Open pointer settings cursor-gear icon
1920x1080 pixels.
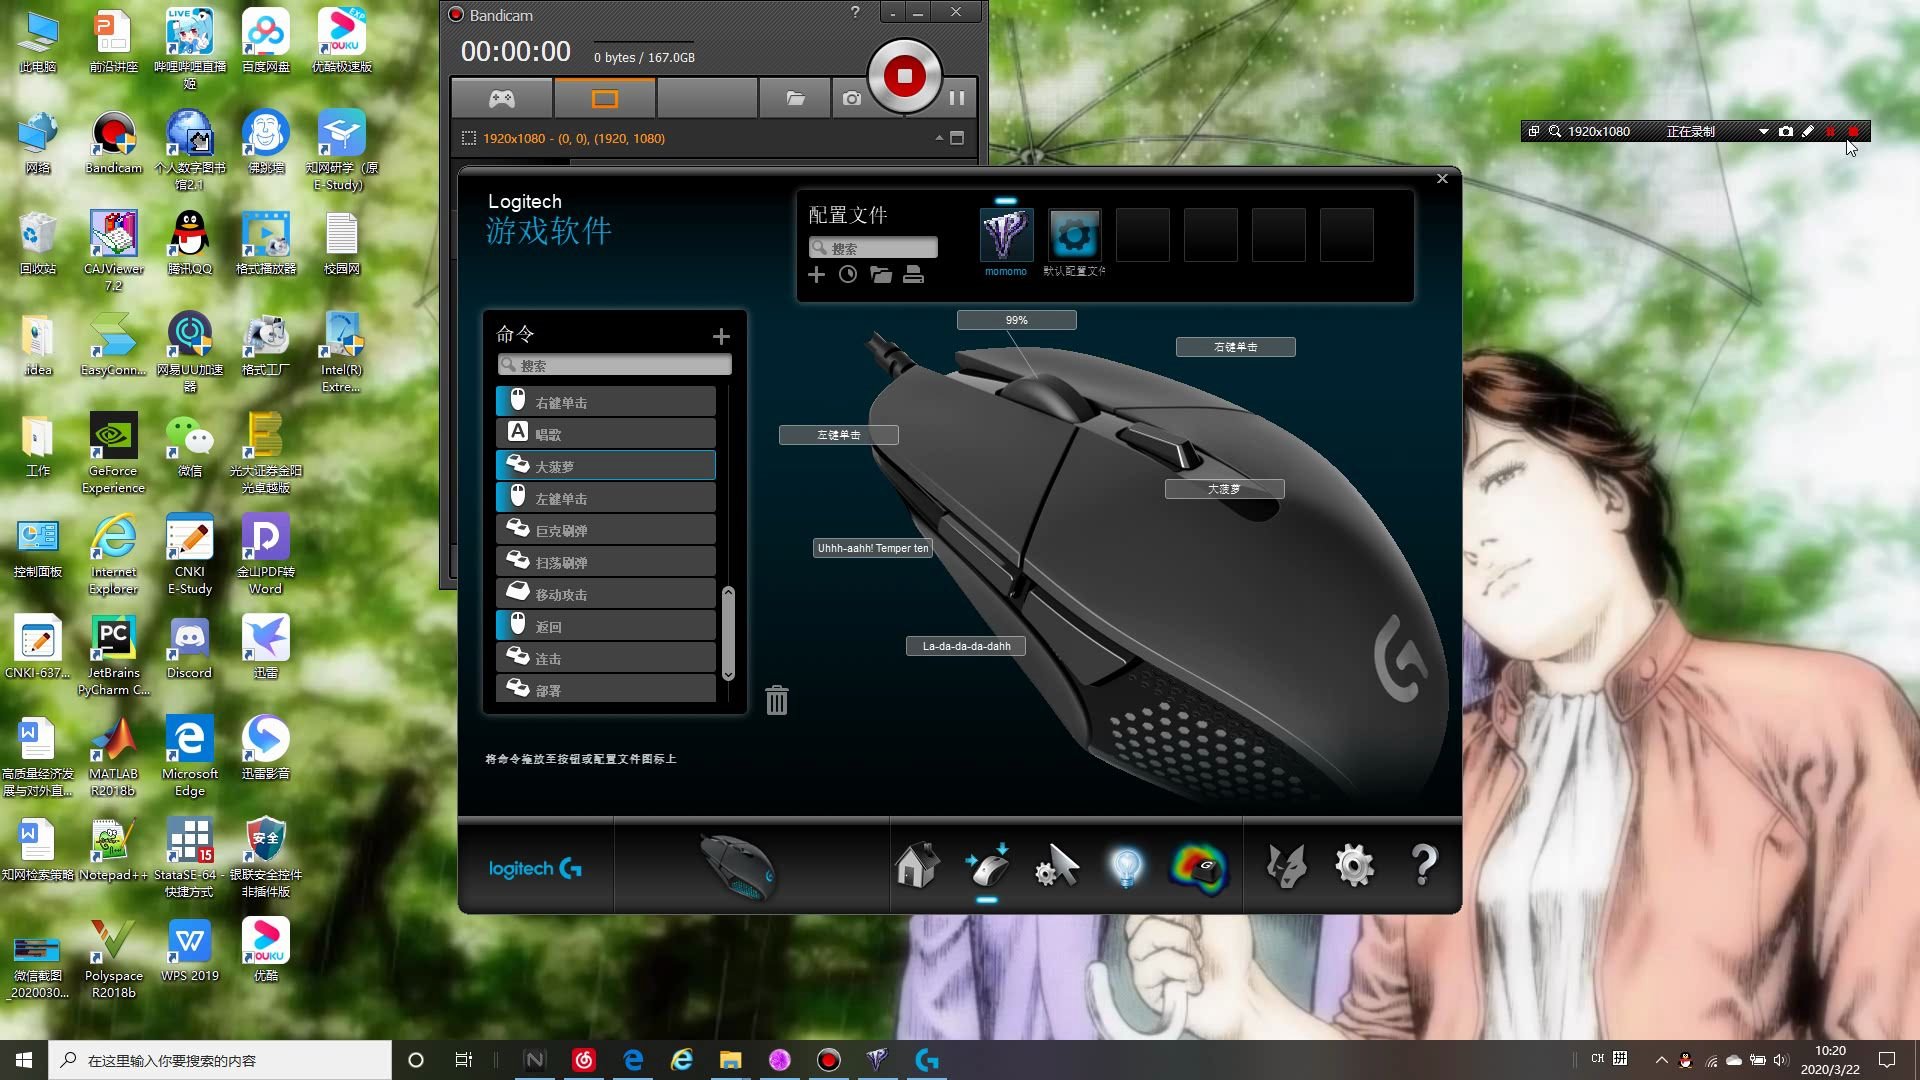coord(1057,865)
